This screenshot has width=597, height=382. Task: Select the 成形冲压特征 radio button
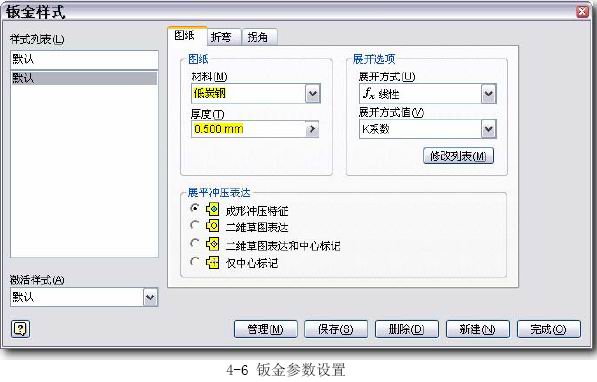tap(195, 208)
